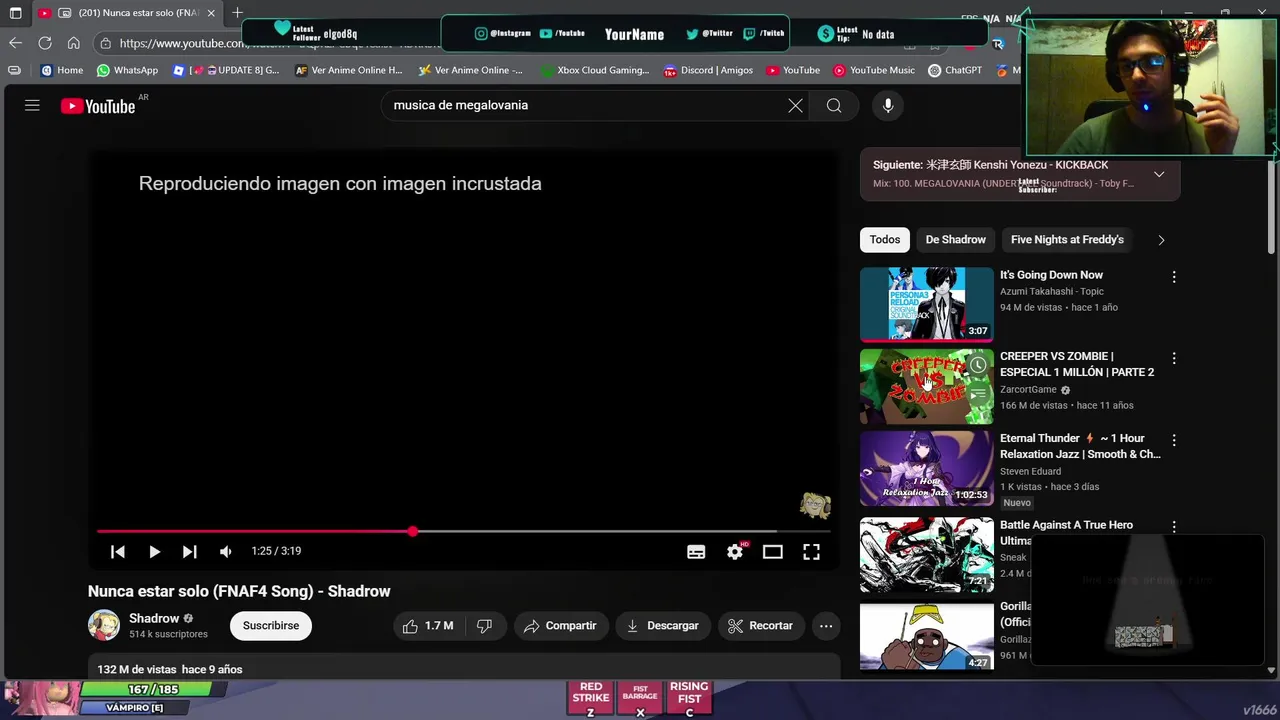The height and width of the screenshot is (720, 1280).
Task: Open options menu for Battle Against A True Hero
Action: pos(1174,526)
